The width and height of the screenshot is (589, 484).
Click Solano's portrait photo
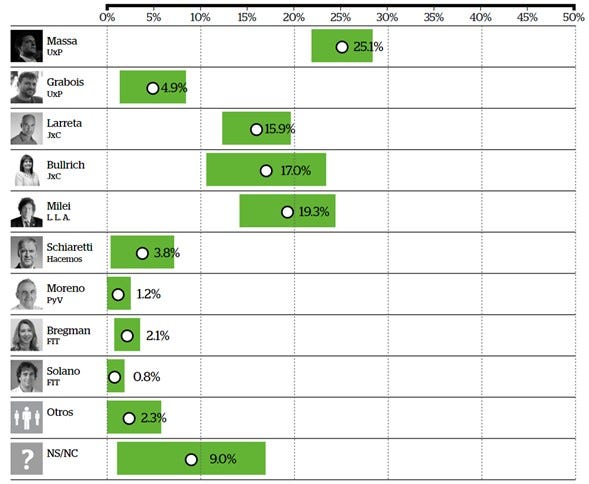click(27, 376)
